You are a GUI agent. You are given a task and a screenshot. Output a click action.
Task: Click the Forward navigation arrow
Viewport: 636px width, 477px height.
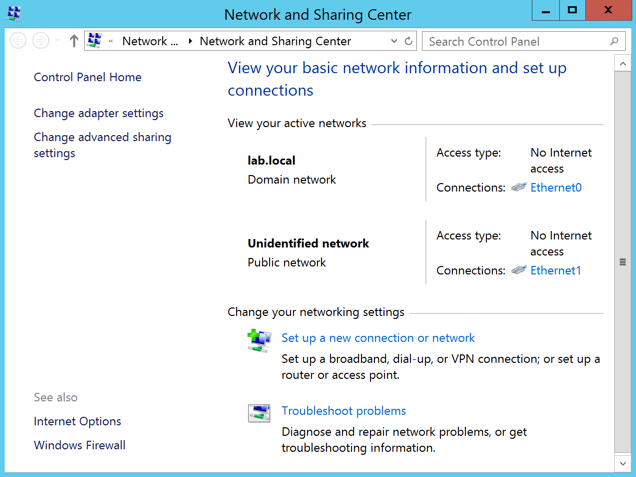tap(41, 41)
